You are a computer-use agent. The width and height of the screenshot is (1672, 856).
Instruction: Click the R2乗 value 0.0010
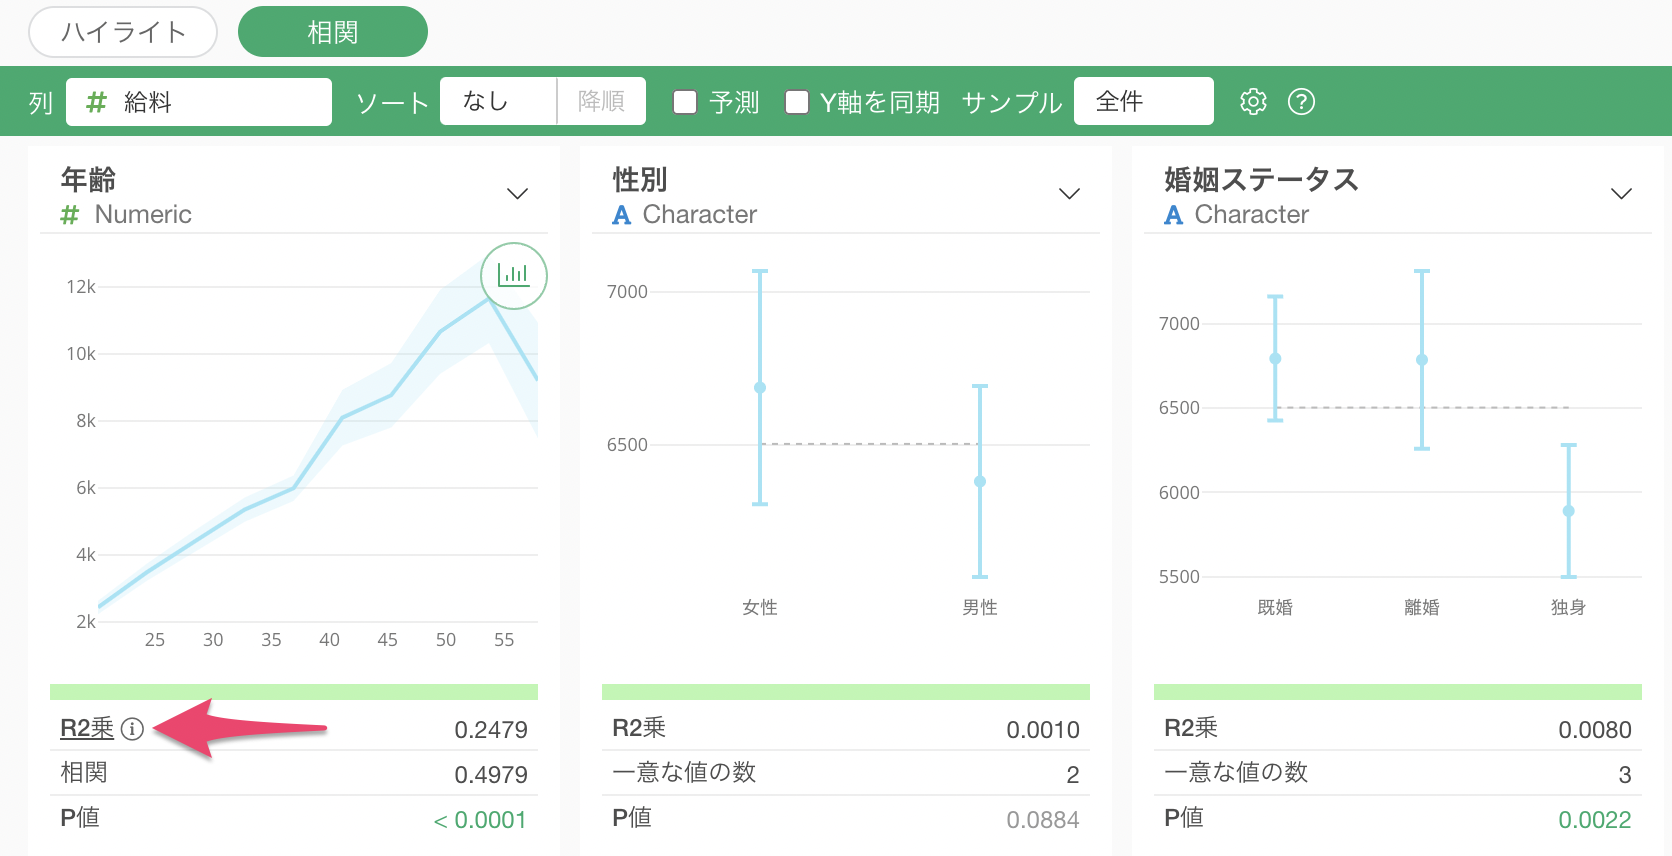[x=1043, y=730]
